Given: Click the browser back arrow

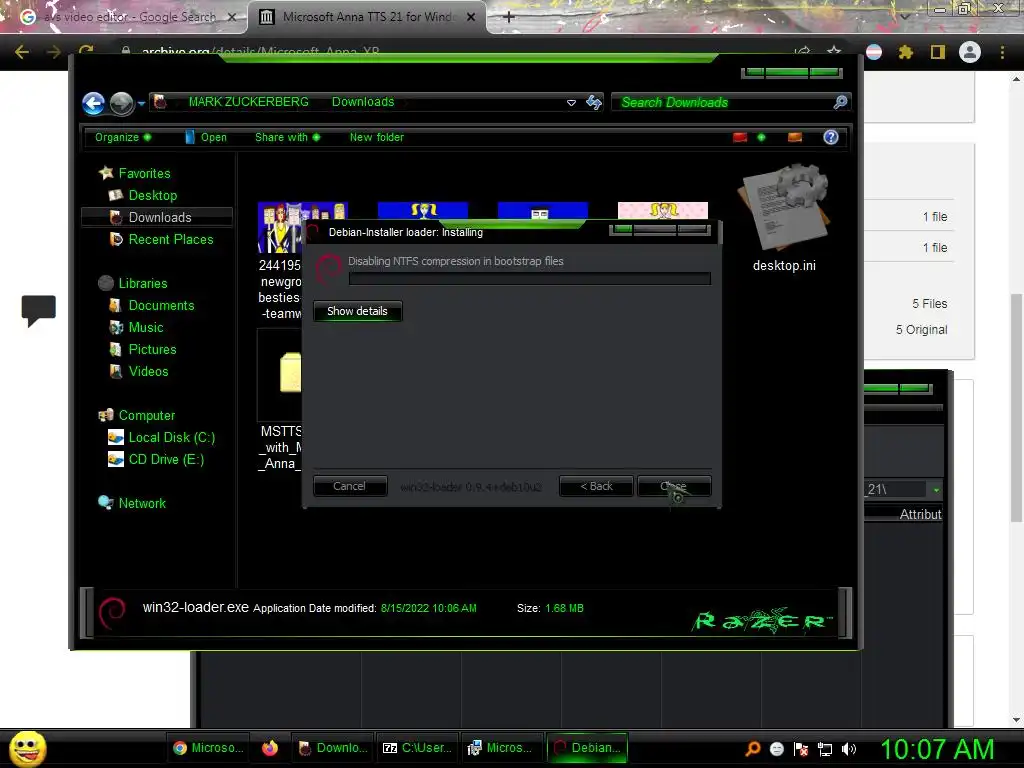Looking at the screenshot, I should tap(22, 52).
